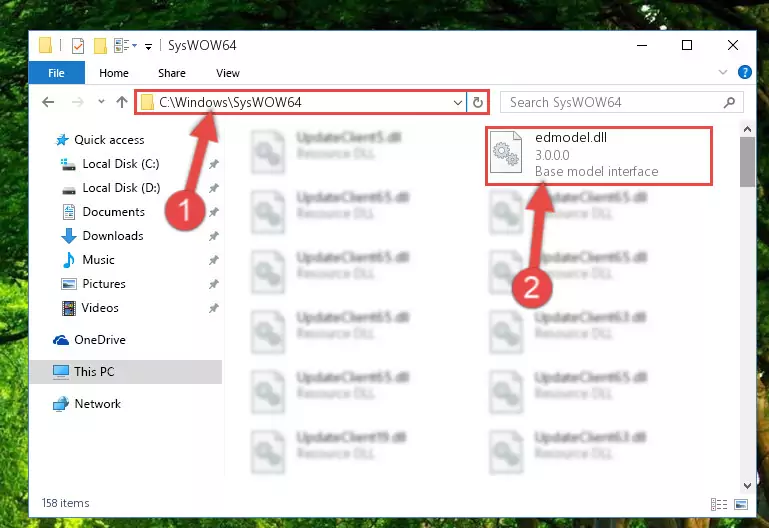
Task: Click the pin icon next to Documents
Action: pyautogui.click(x=214, y=212)
